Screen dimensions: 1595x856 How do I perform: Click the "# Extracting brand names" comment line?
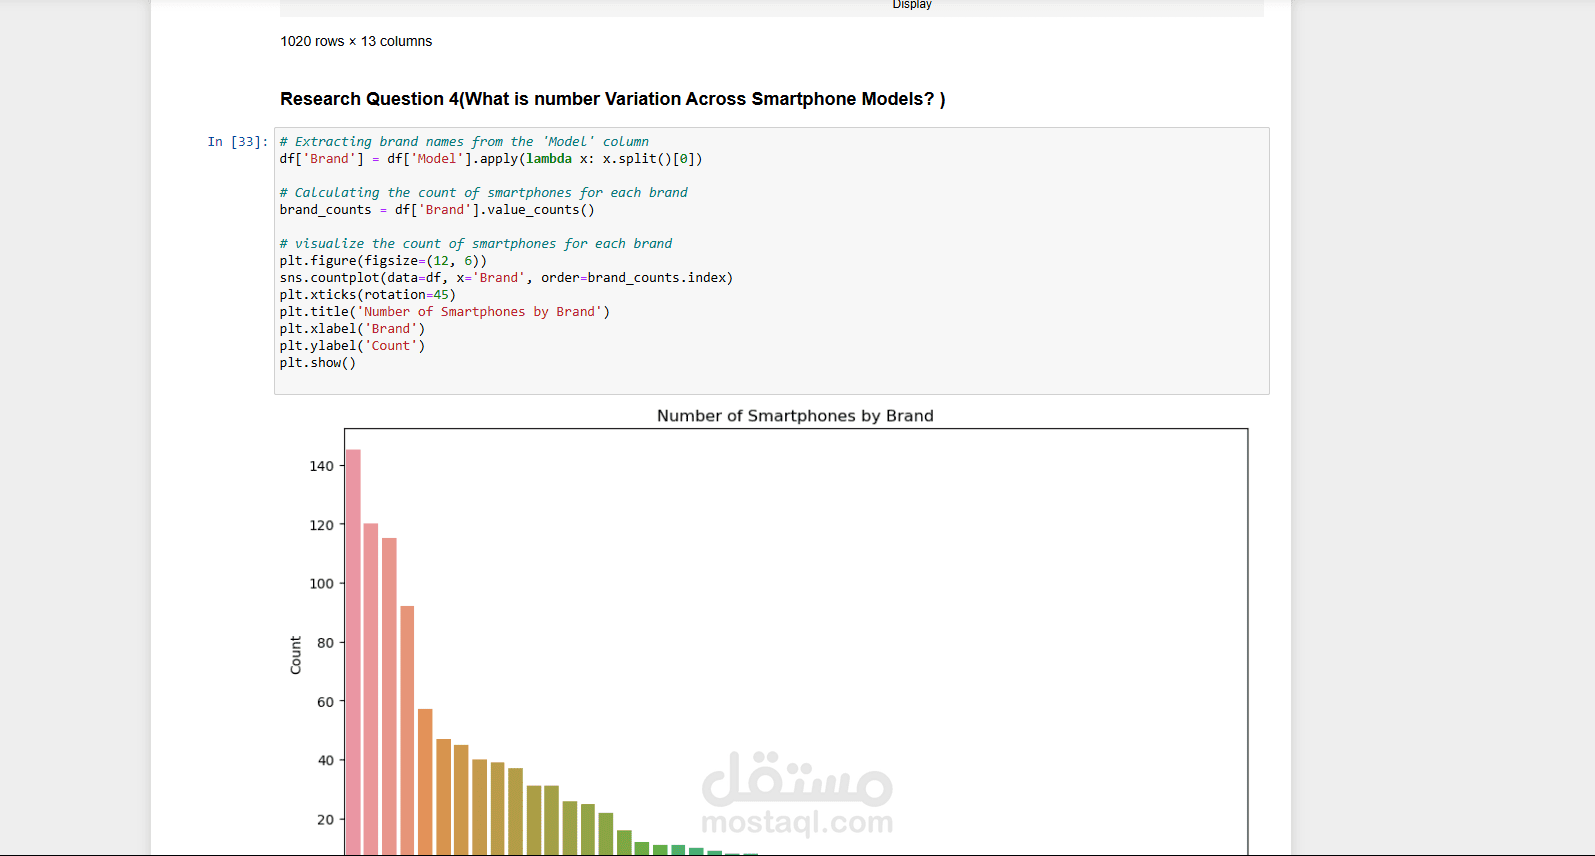[x=464, y=142]
